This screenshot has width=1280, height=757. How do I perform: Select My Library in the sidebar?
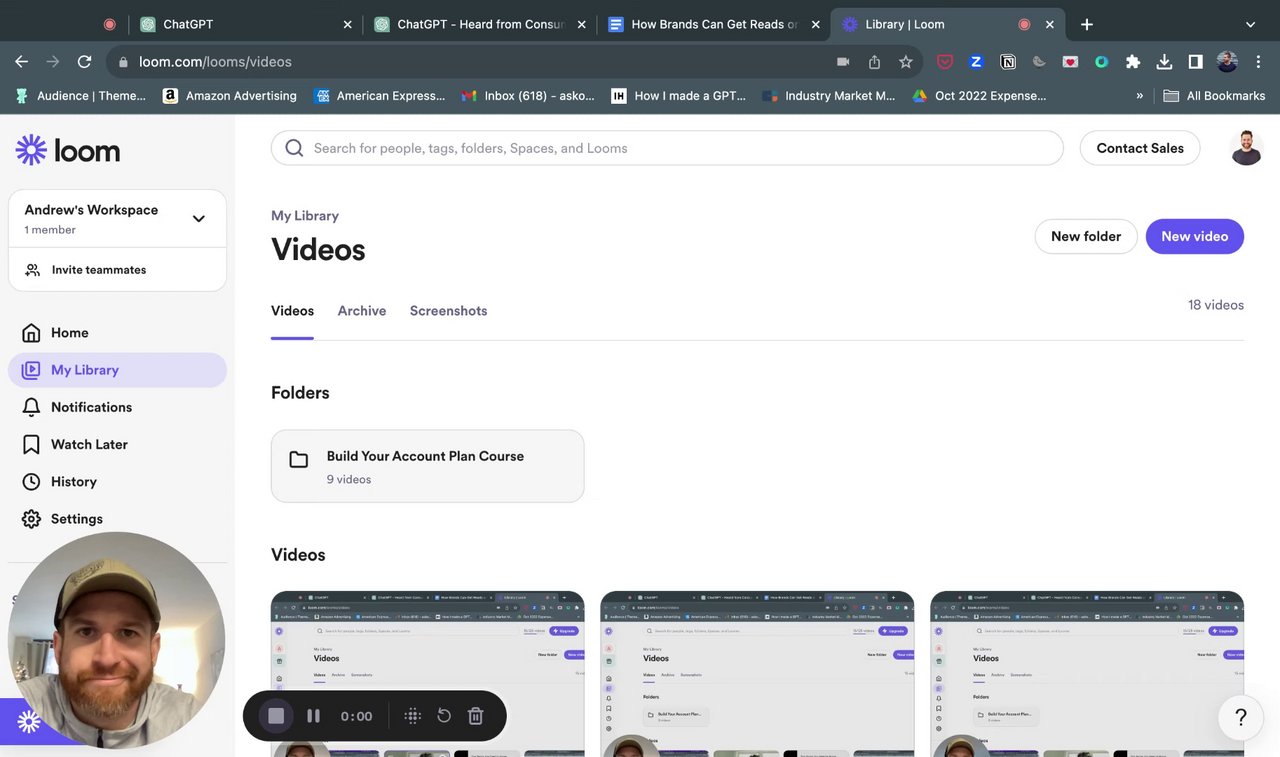118,370
